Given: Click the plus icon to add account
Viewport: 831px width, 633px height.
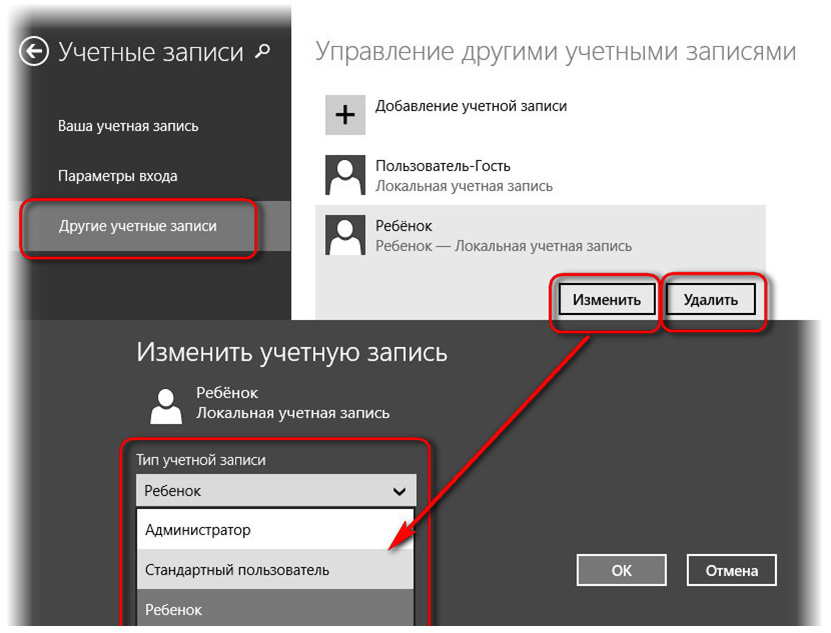Looking at the screenshot, I should 345,115.
